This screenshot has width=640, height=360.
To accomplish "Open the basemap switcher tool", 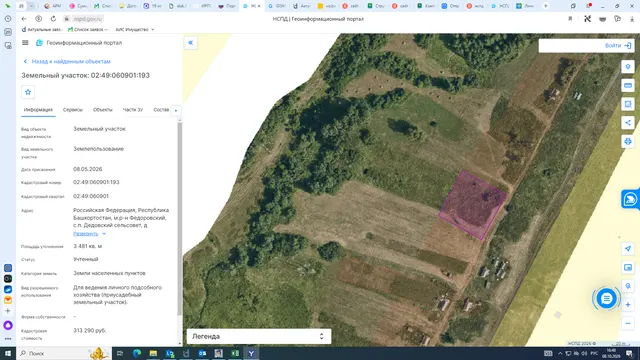I will [628, 267].
